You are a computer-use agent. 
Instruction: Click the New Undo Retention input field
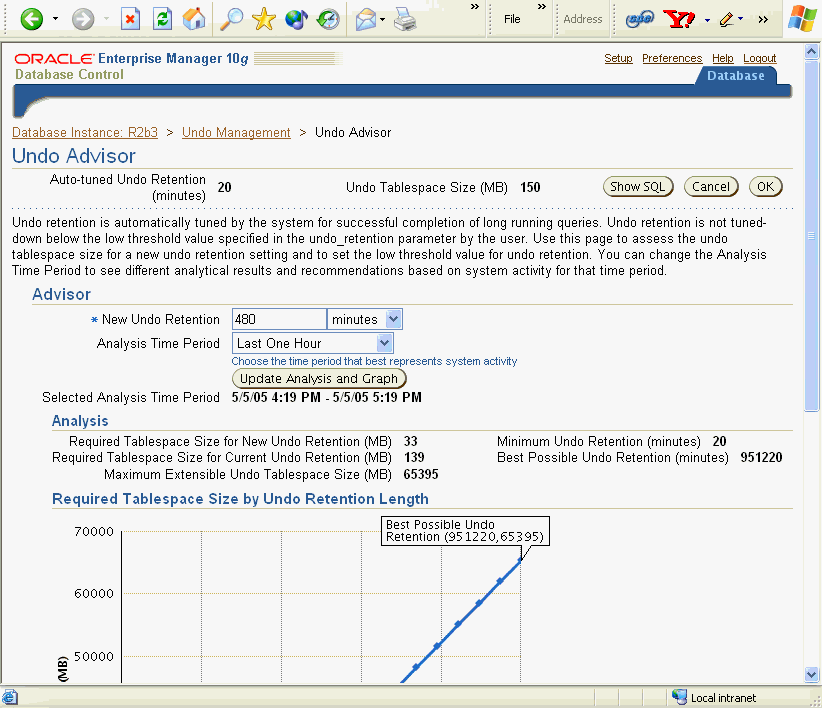click(279, 319)
